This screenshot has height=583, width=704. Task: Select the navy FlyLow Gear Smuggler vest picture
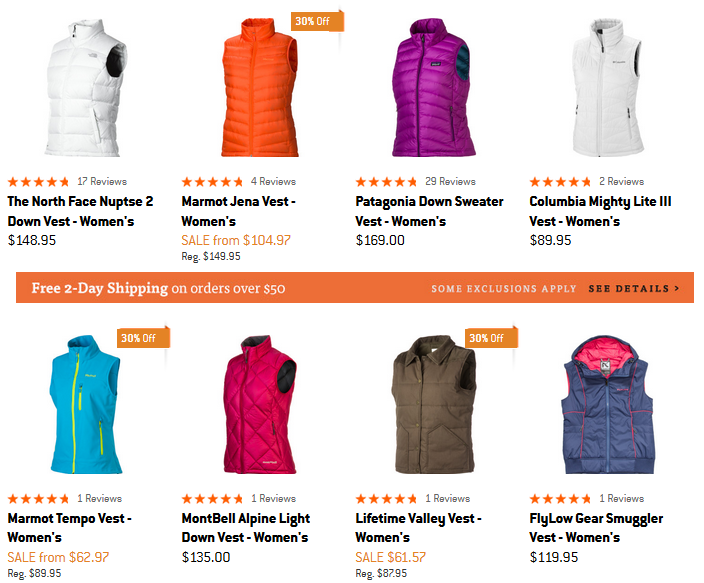[x=607, y=404]
